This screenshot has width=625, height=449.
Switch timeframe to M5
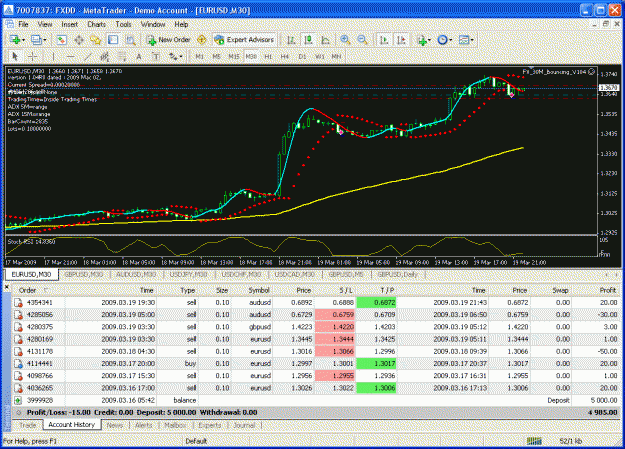pyautogui.click(x=216, y=57)
